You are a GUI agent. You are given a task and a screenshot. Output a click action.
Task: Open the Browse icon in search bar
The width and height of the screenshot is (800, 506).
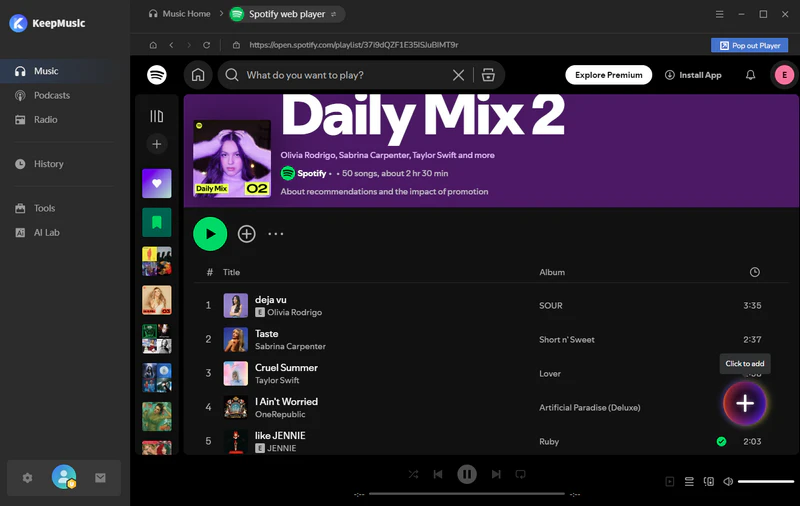click(x=488, y=75)
